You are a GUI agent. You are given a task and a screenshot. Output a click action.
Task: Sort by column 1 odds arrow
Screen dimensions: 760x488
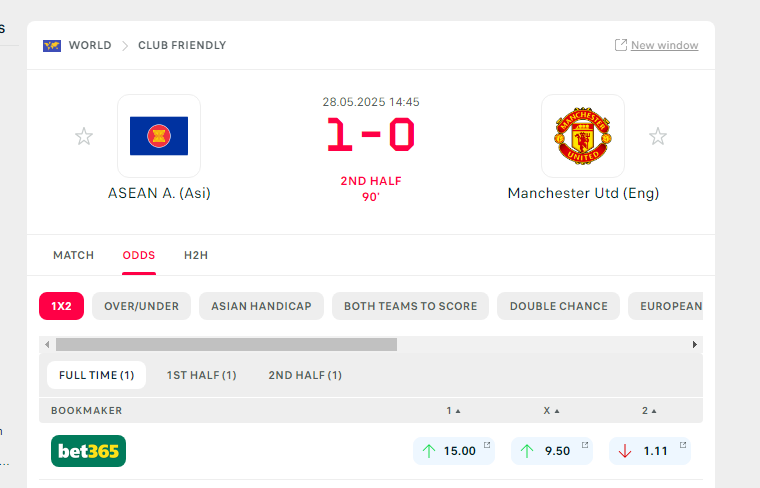pos(458,411)
